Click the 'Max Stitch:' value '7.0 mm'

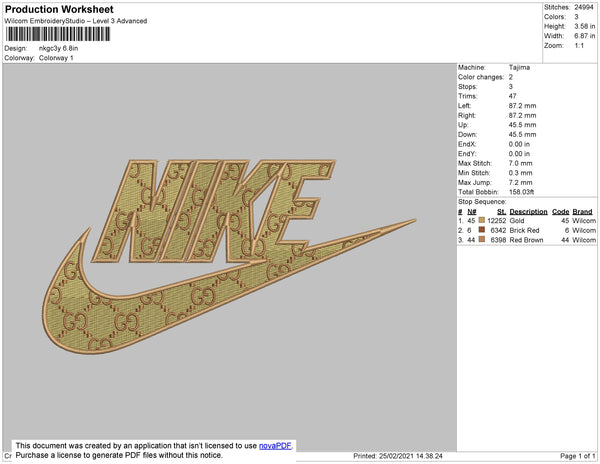(520, 163)
